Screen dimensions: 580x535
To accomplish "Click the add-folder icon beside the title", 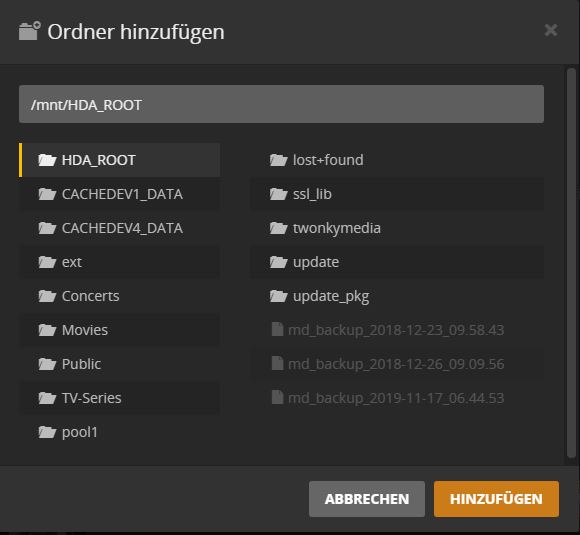I will 30,31.
